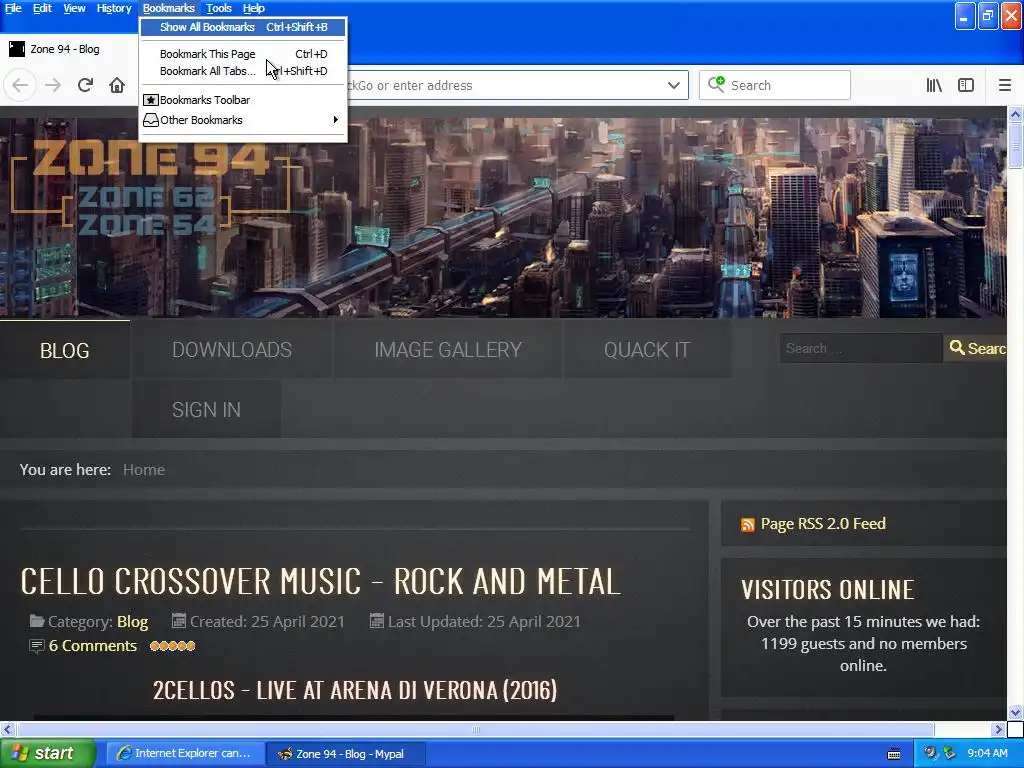
Task: Switch to Internet Explorer taskbar item
Action: pyautogui.click(x=185, y=754)
